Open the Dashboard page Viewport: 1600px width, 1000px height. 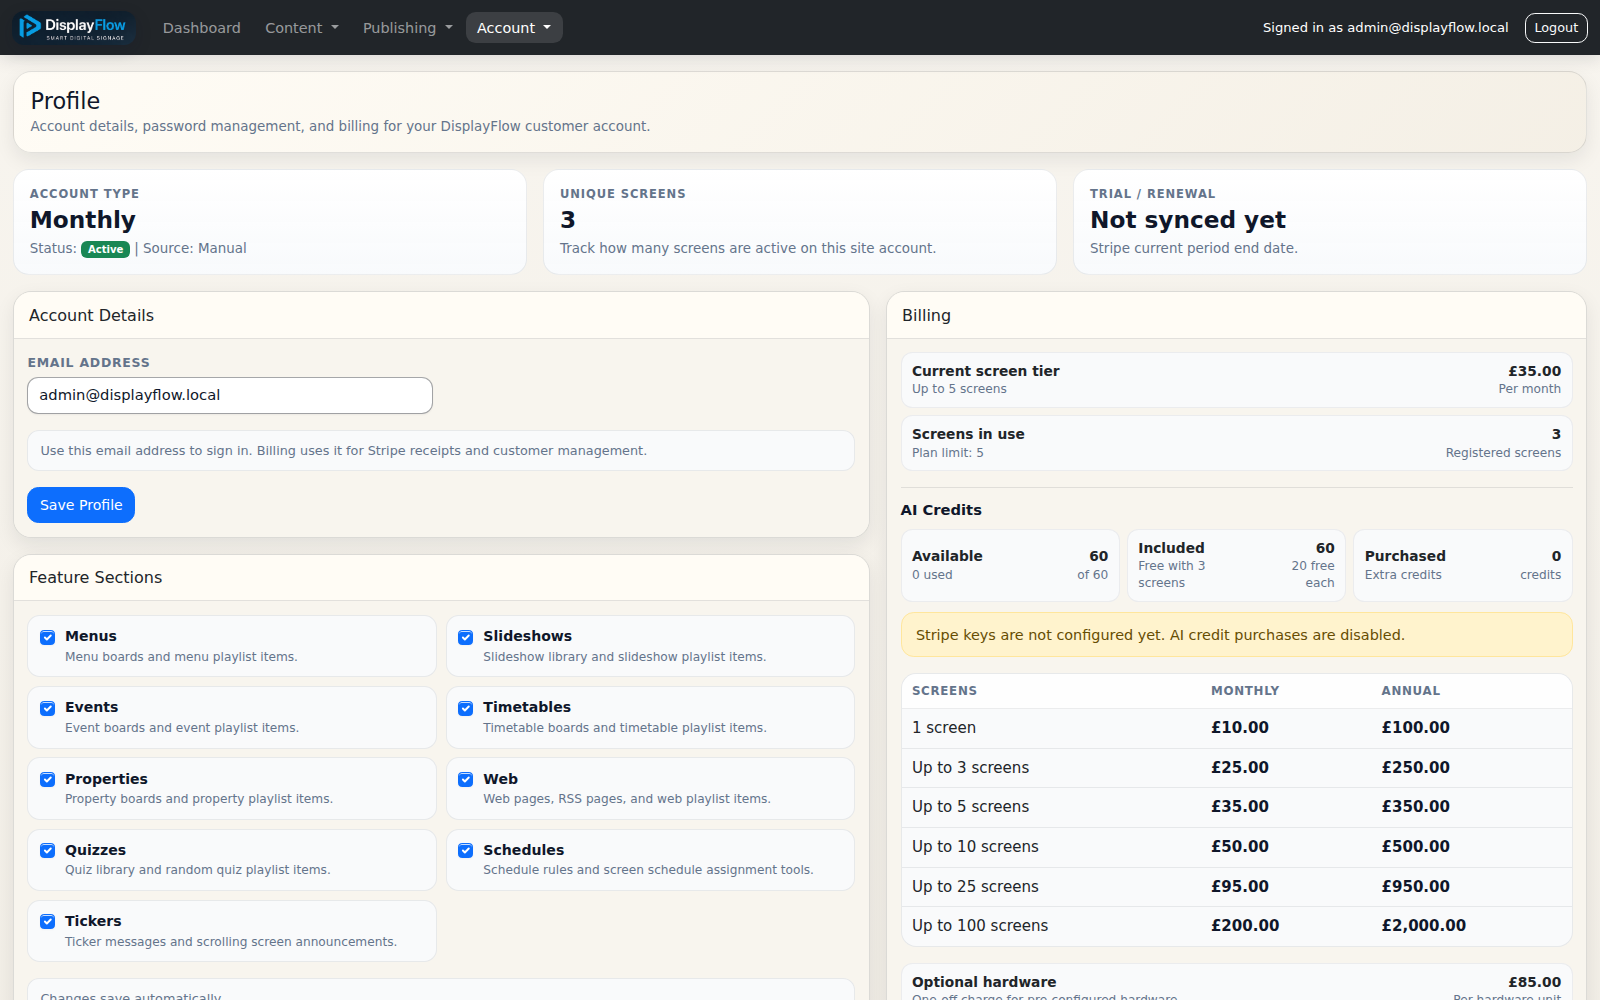click(202, 28)
